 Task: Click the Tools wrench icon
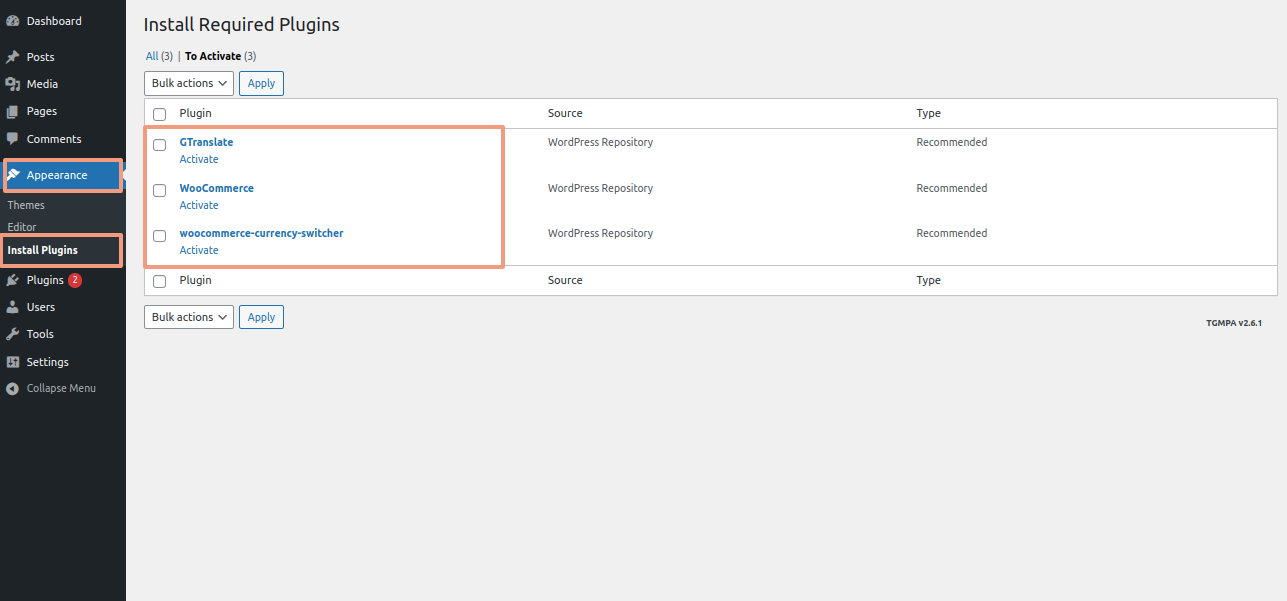pyautogui.click(x=13, y=334)
